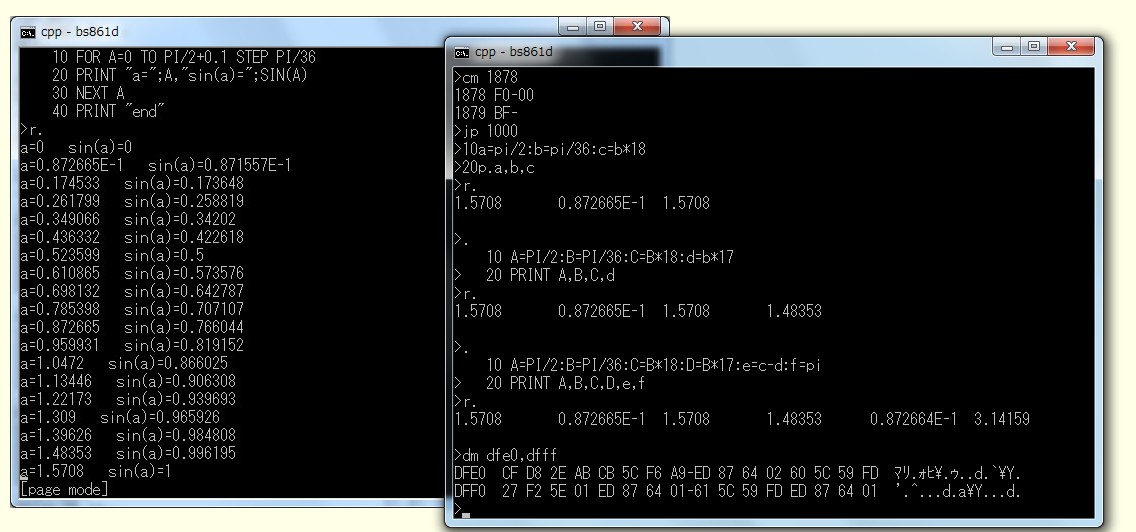Click output 'sin(a)=0.996195'
This screenshot has width=1136, height=532.
176,454
